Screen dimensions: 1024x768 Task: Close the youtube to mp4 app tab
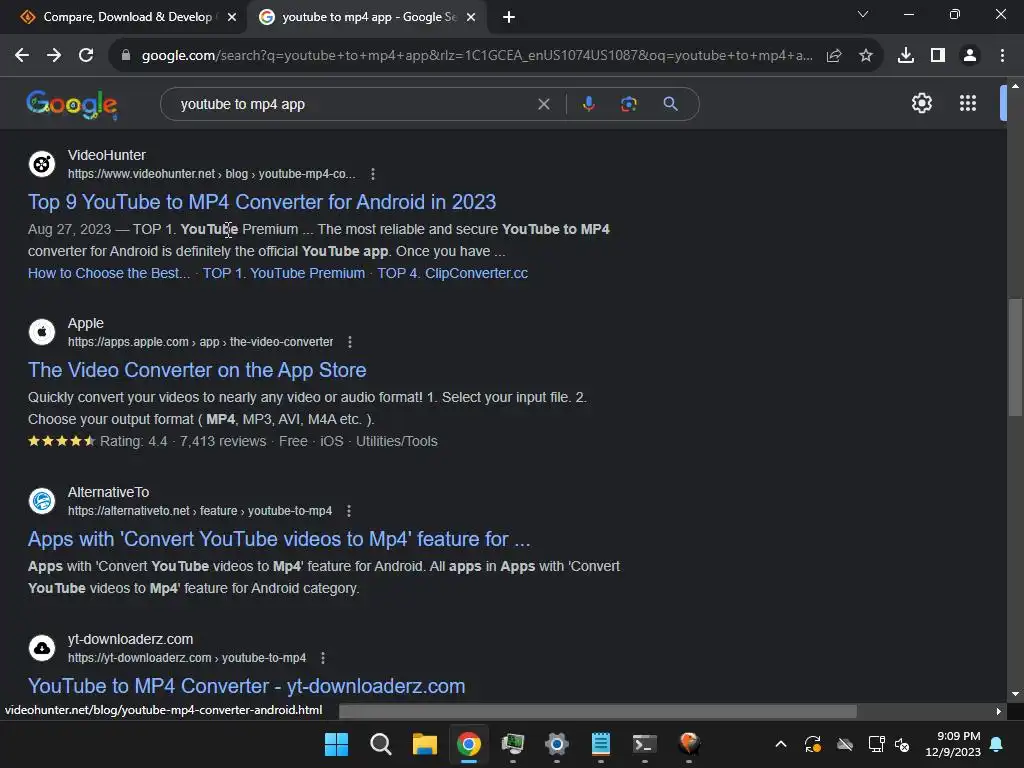[471, 17]
